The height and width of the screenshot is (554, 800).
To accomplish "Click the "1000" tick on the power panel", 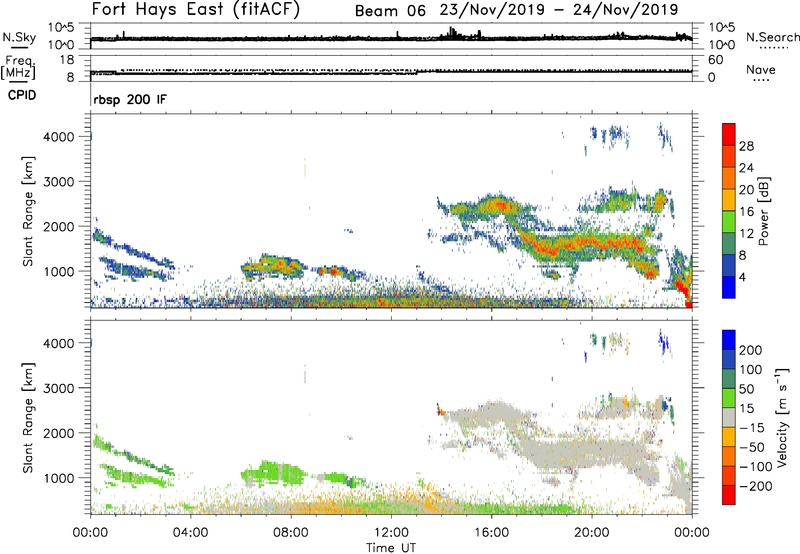I will [x=58, y=271].
